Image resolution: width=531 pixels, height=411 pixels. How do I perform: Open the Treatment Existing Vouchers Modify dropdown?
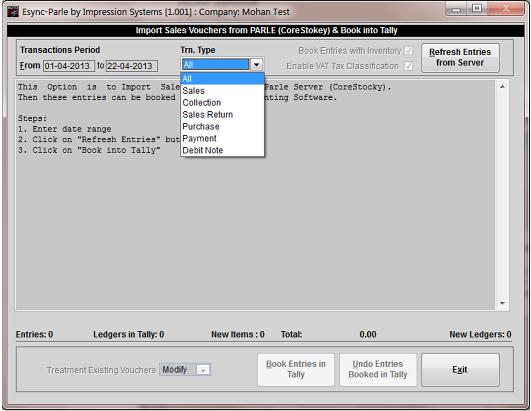point(203,370)
